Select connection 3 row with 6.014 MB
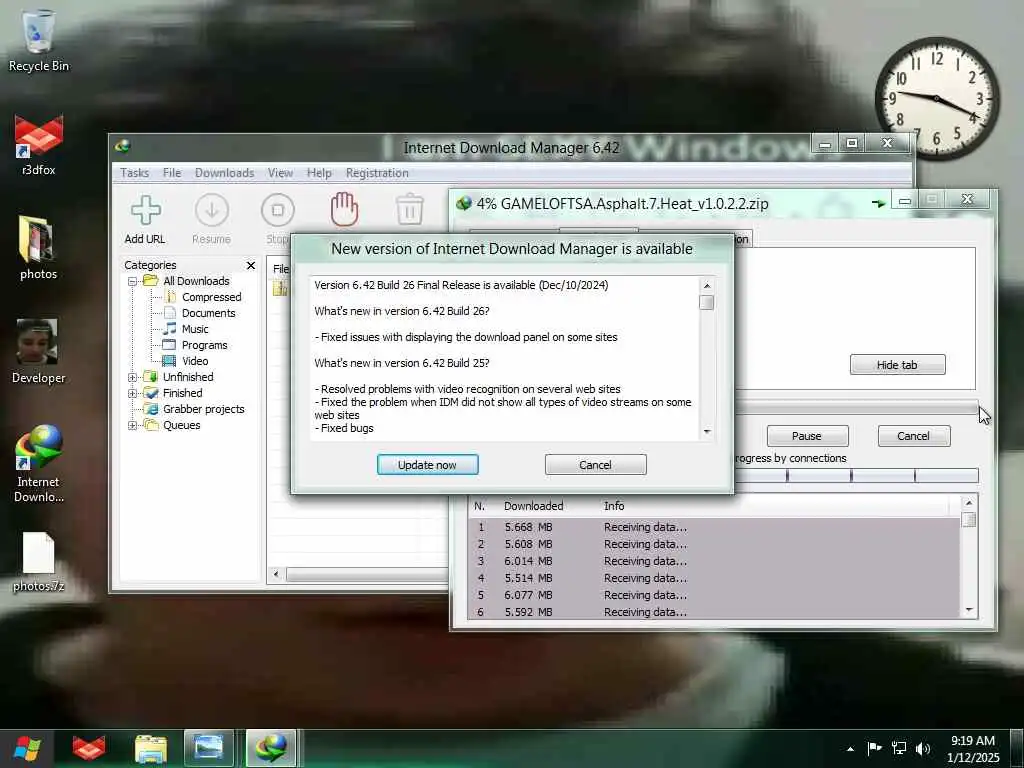Image resolution: width=1024 pixels, height=768 pixels. [x=714, y=561]
